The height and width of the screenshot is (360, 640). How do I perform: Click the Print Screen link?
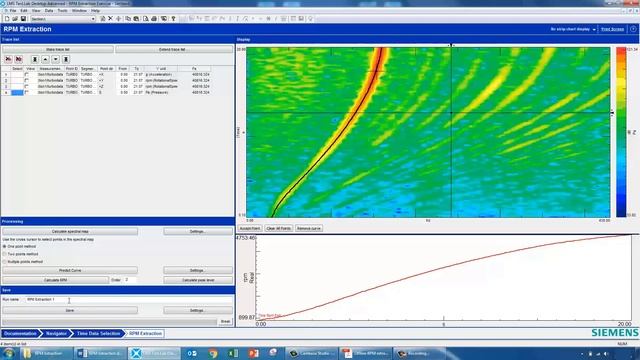(613, 29)
